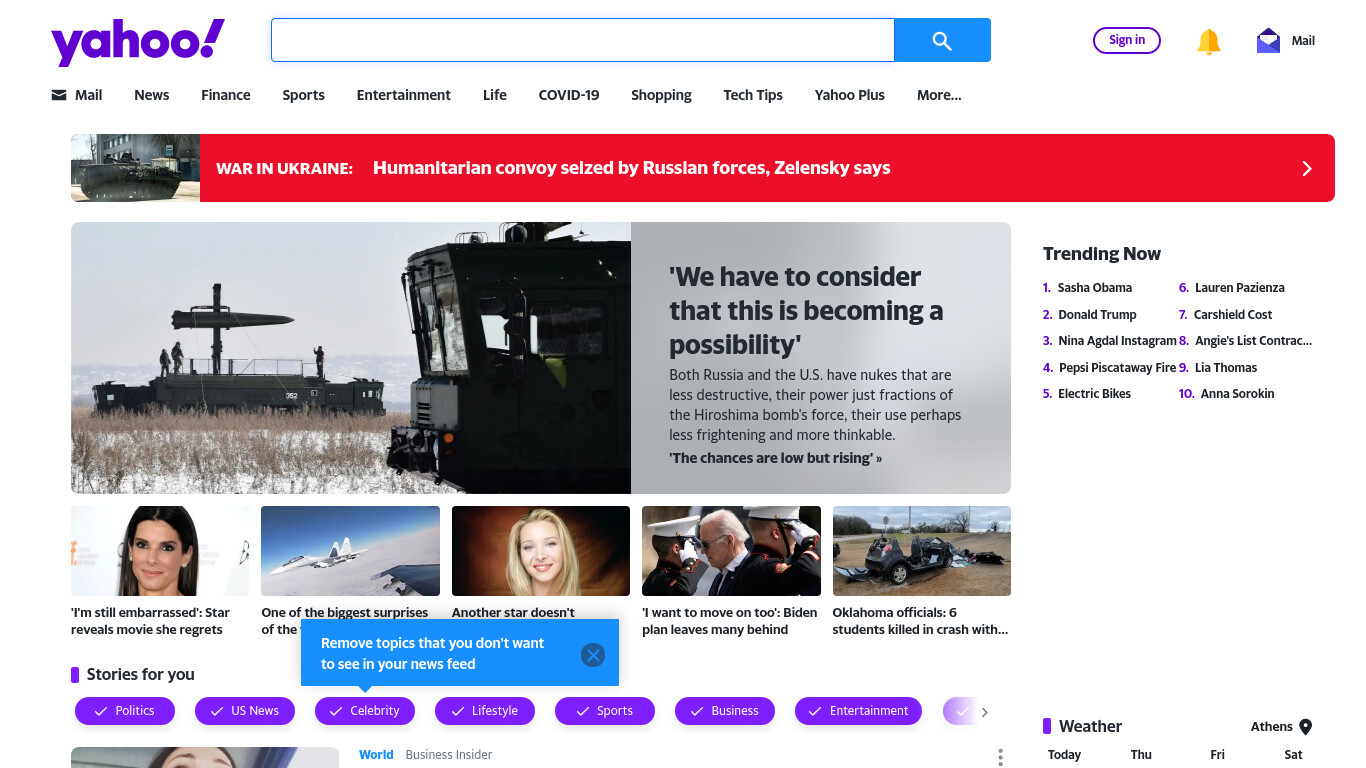Click the Yahoo logo

(138, 42)
